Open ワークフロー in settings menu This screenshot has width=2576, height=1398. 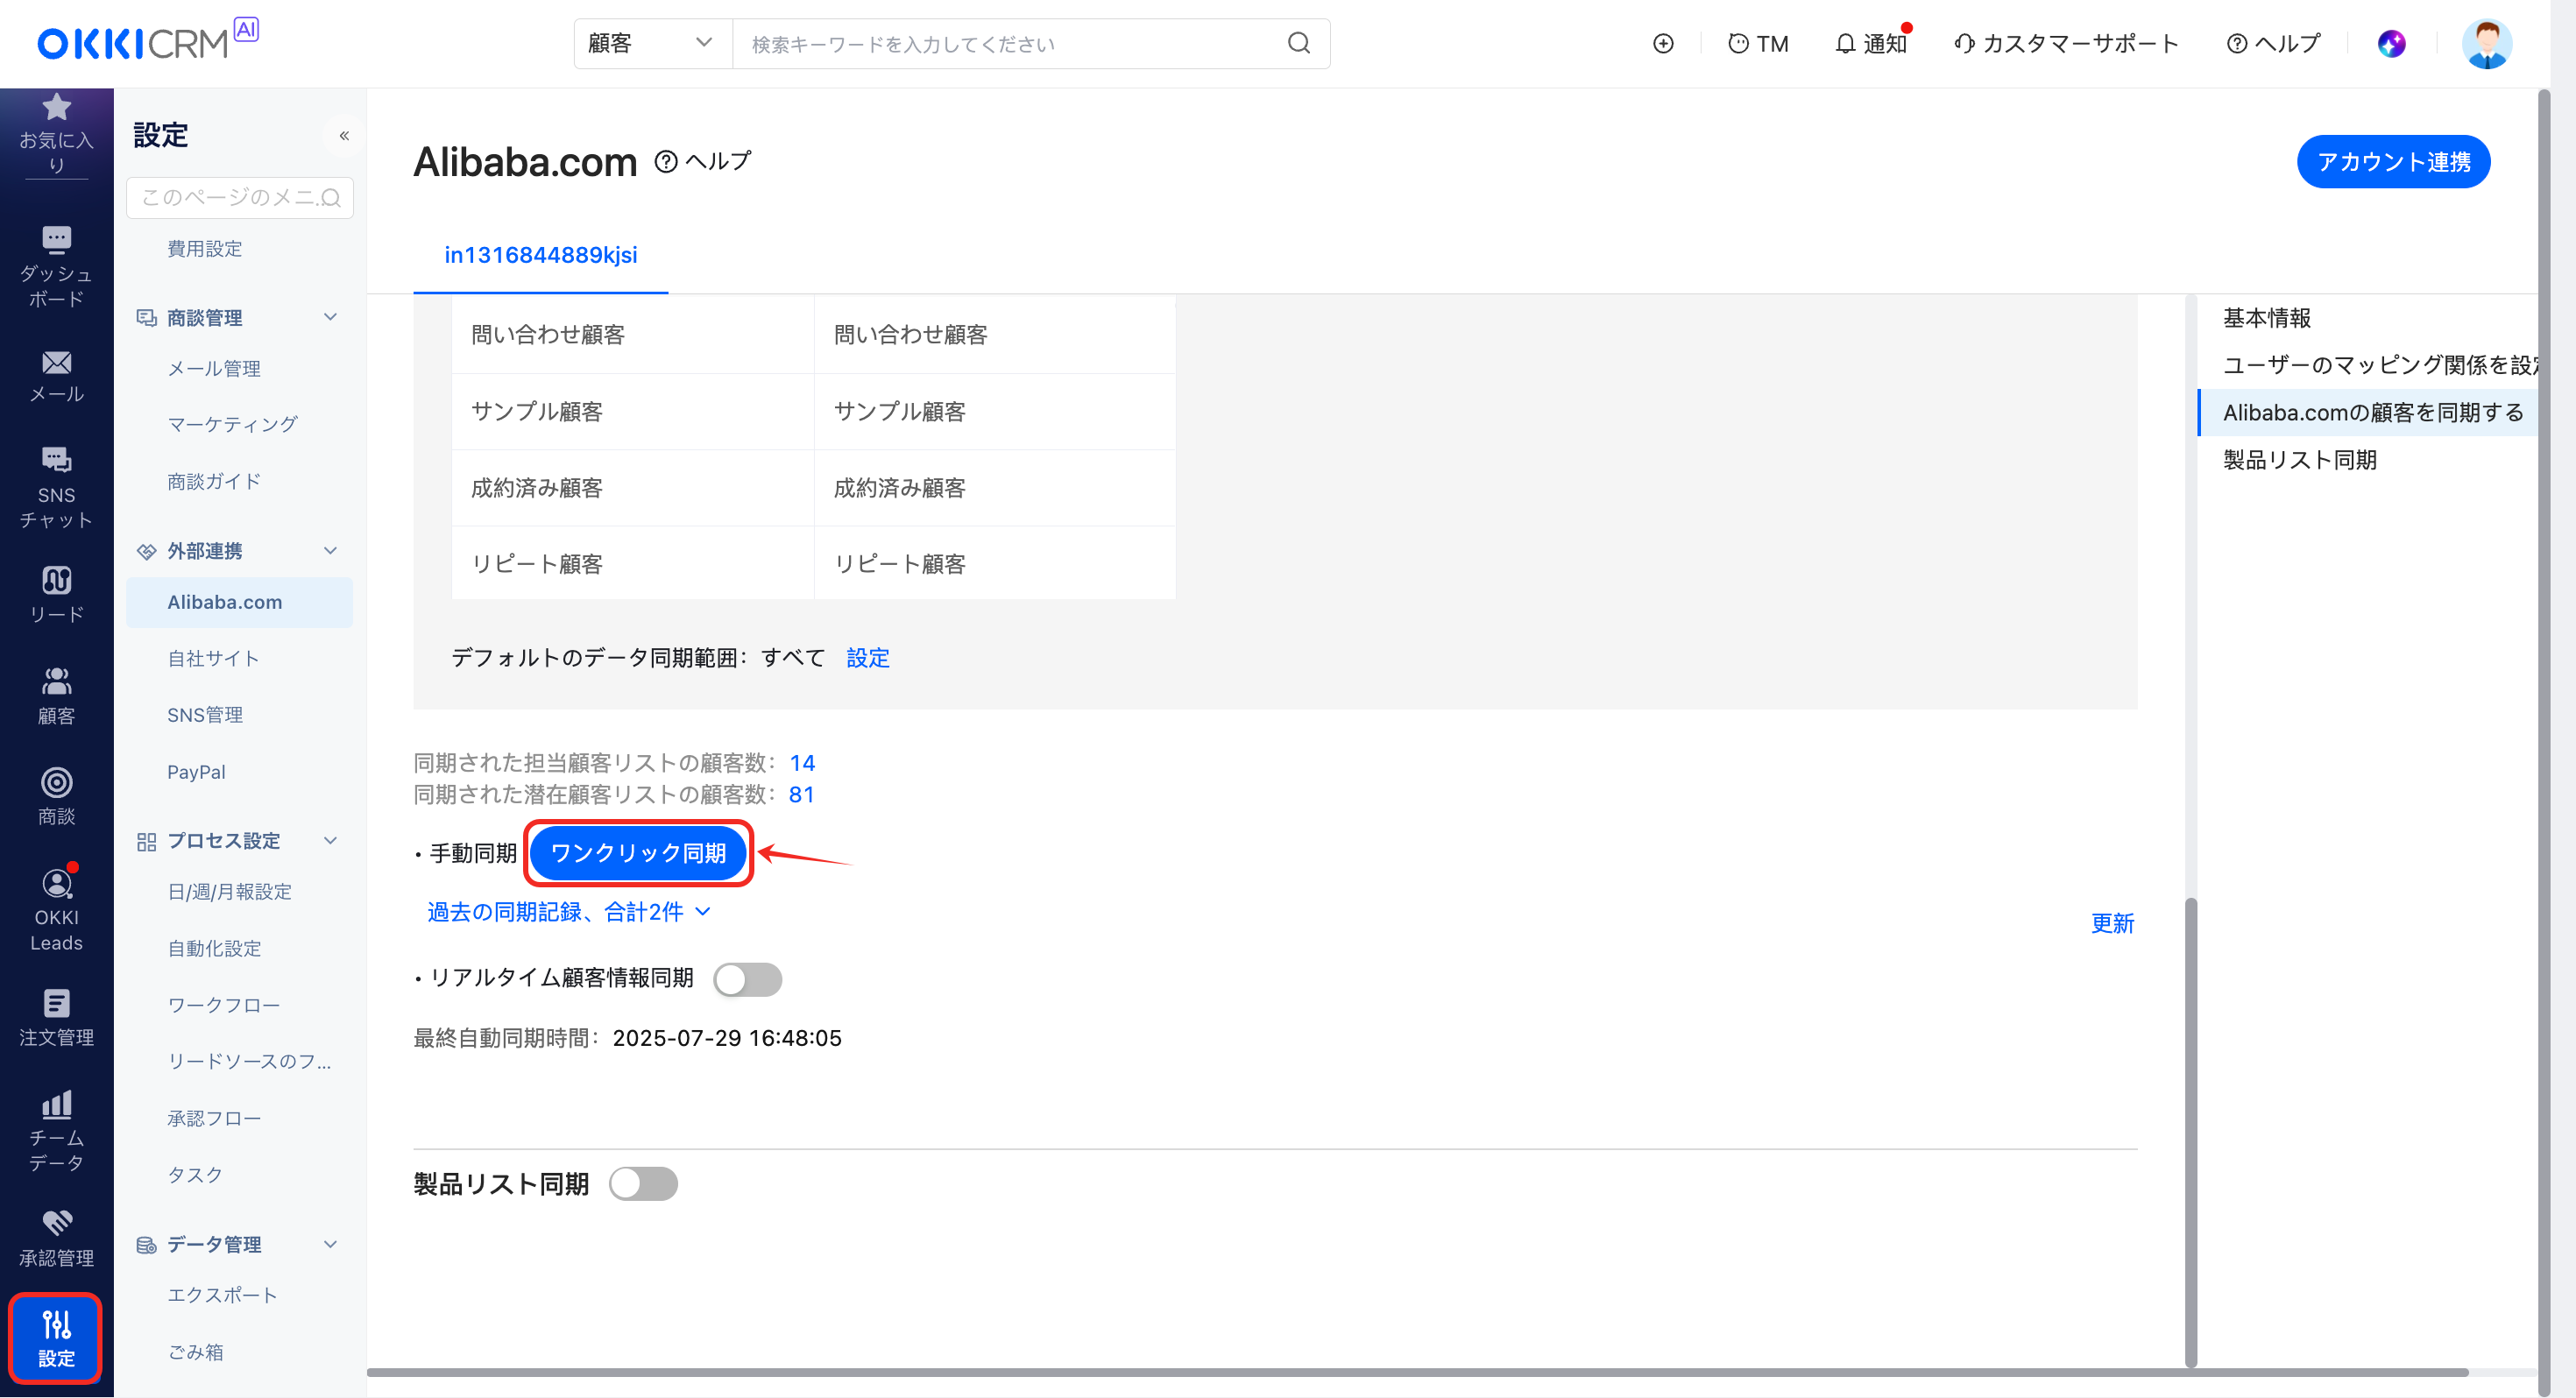(x=223, y=1005)
